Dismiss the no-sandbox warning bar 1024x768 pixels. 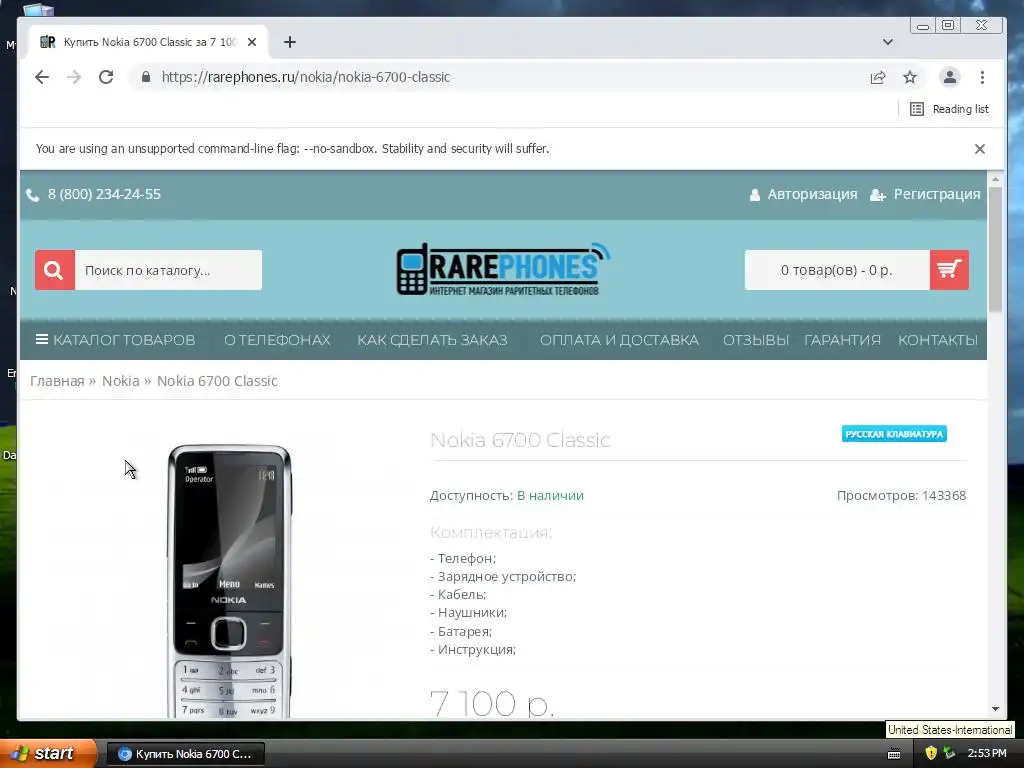click(x=980, y=149)
